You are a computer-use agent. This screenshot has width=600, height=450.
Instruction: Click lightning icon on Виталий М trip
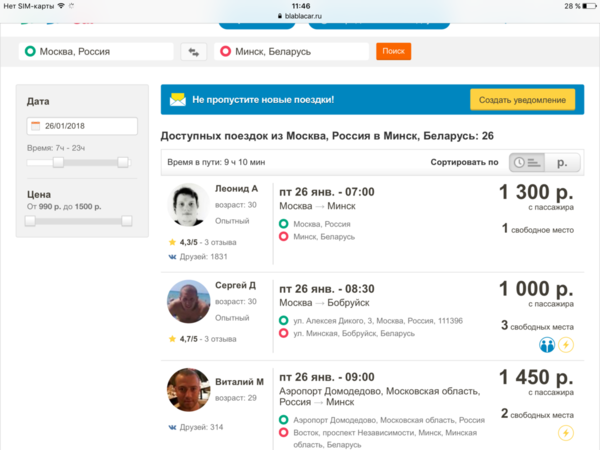(x=566, y=433)
